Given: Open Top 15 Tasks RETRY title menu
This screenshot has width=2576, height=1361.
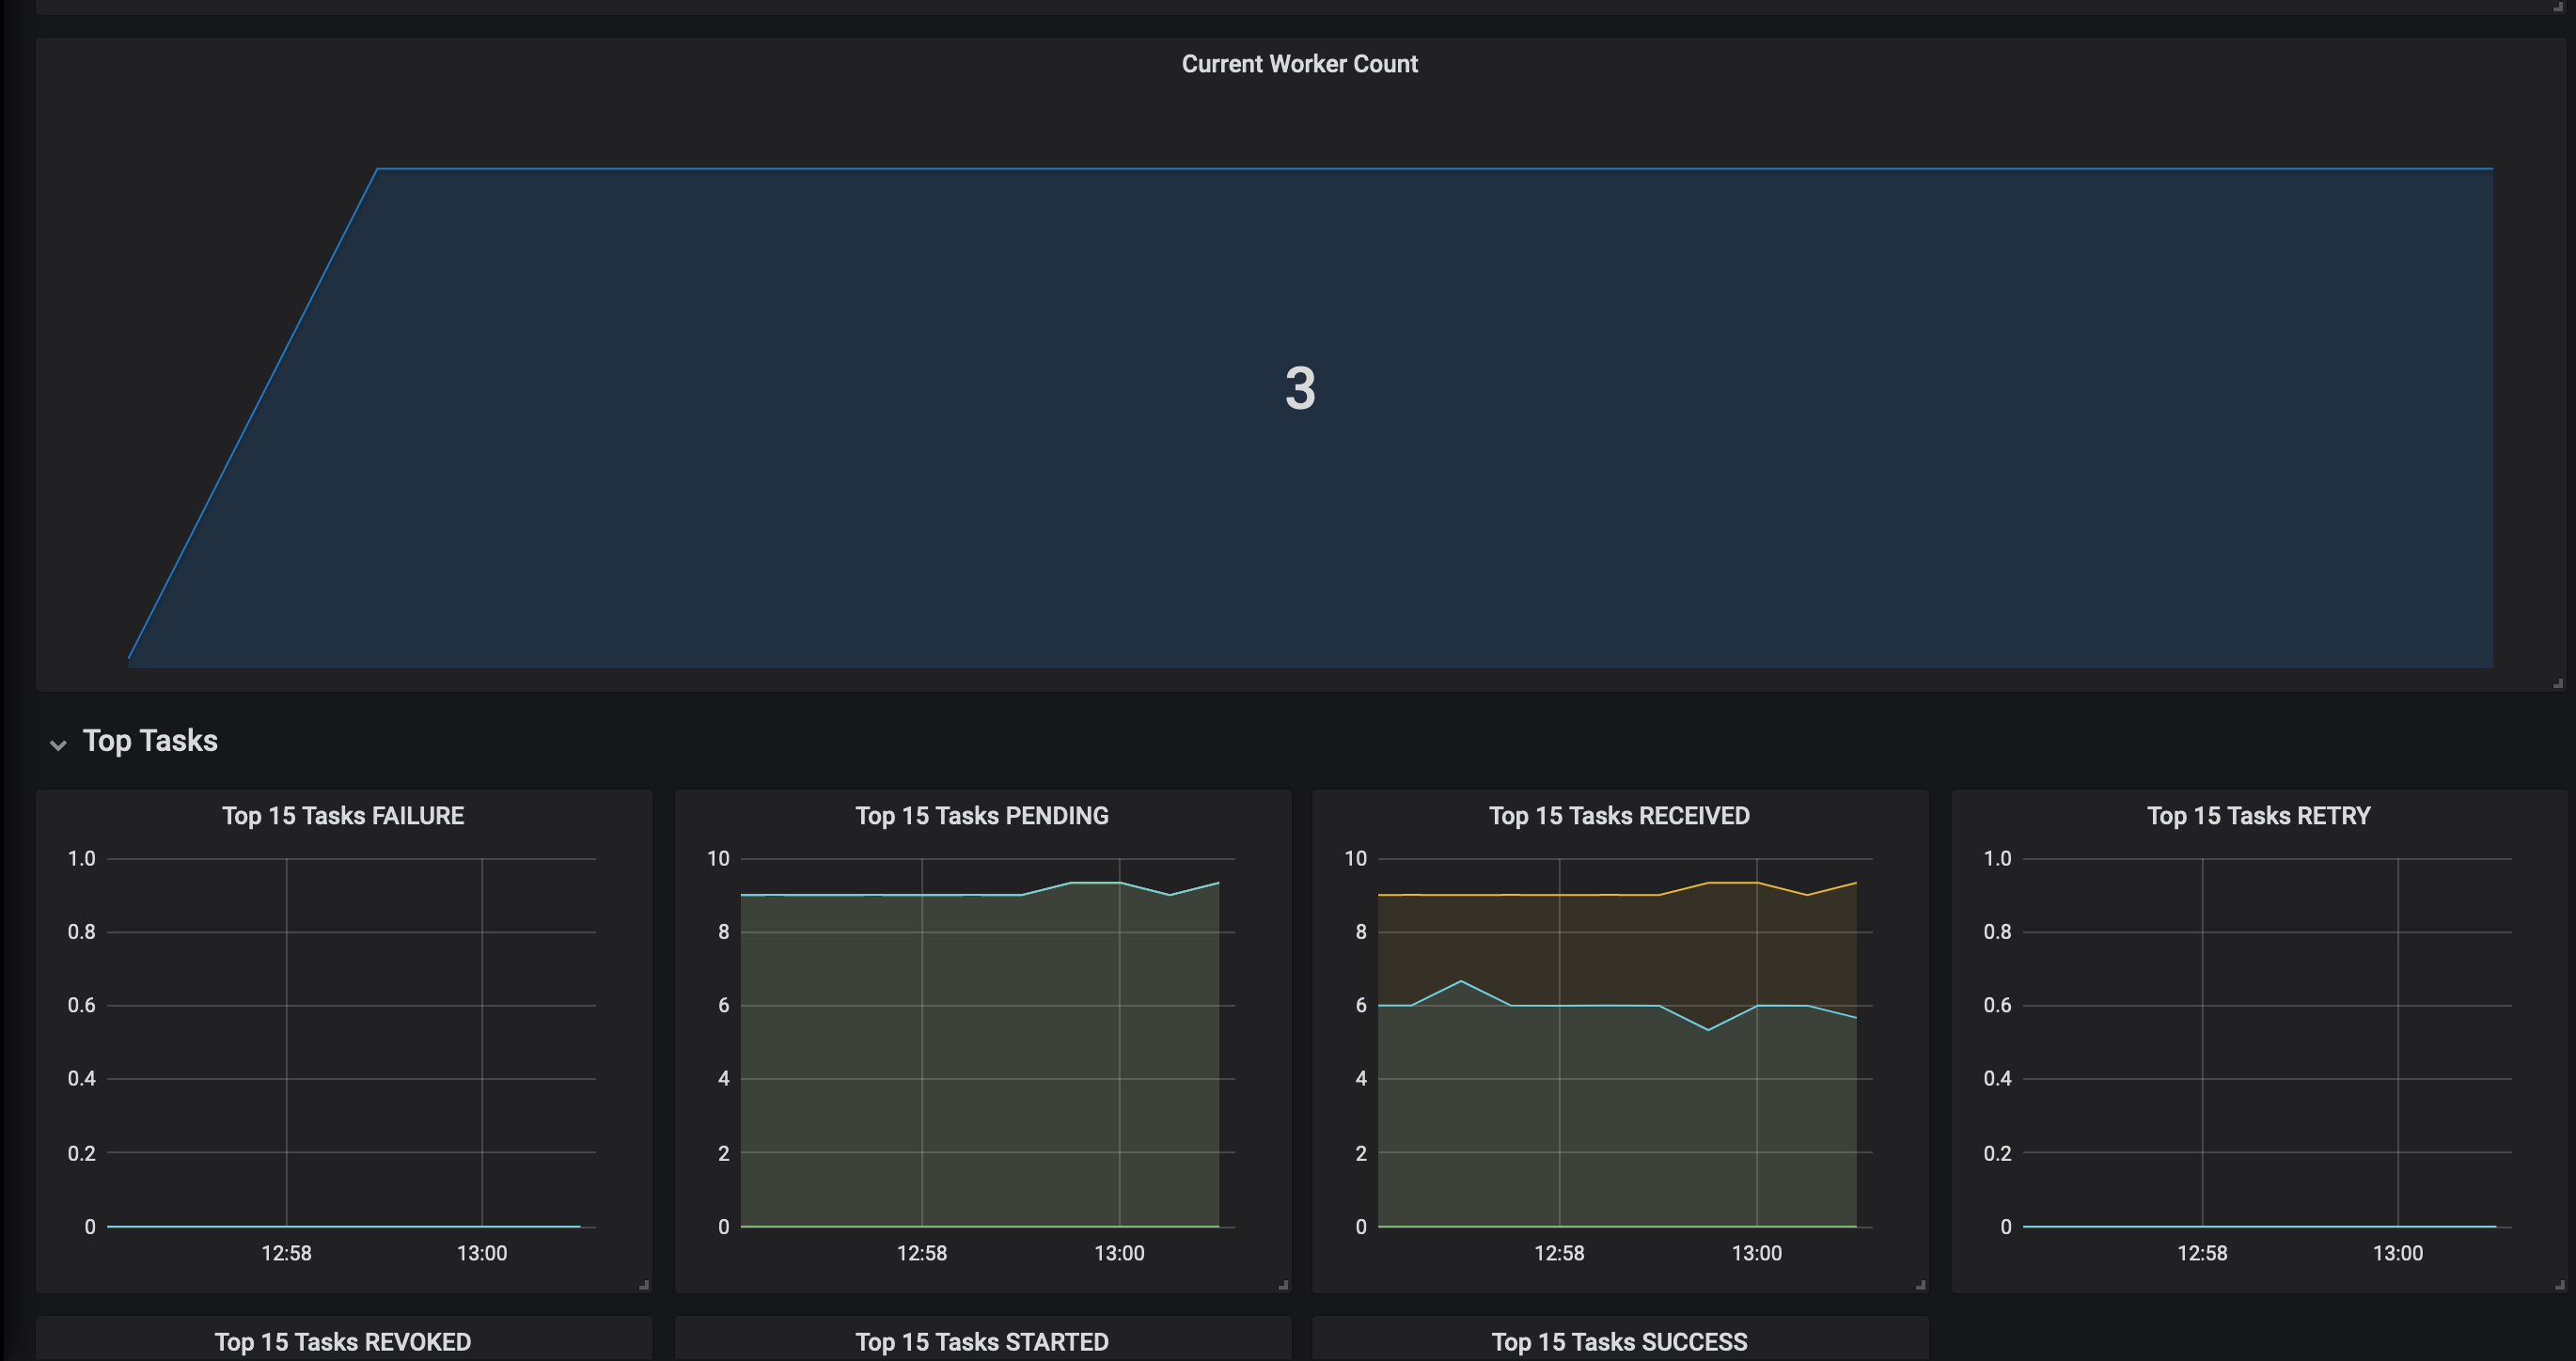Looking at the screenshot, I should 2258,816.
